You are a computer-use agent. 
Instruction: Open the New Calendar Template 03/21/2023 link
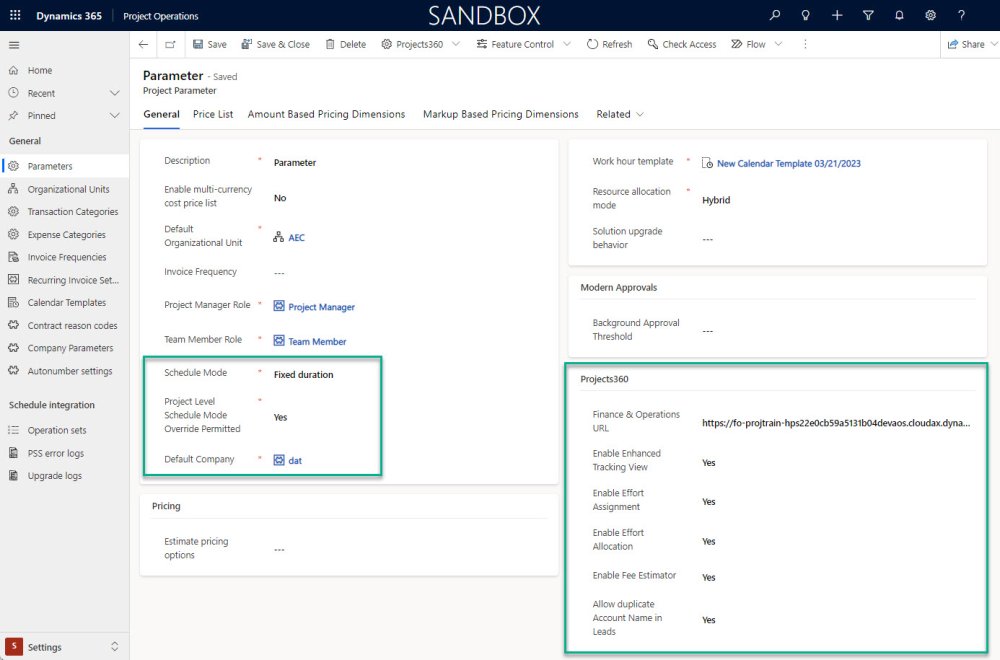[789, 163]
